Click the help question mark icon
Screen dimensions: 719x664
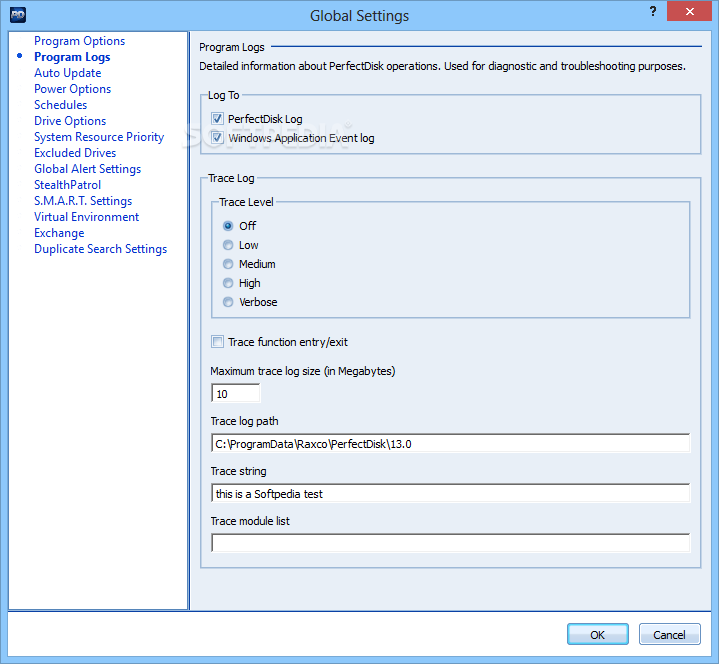pyautogui.click(x=653, y=11)
